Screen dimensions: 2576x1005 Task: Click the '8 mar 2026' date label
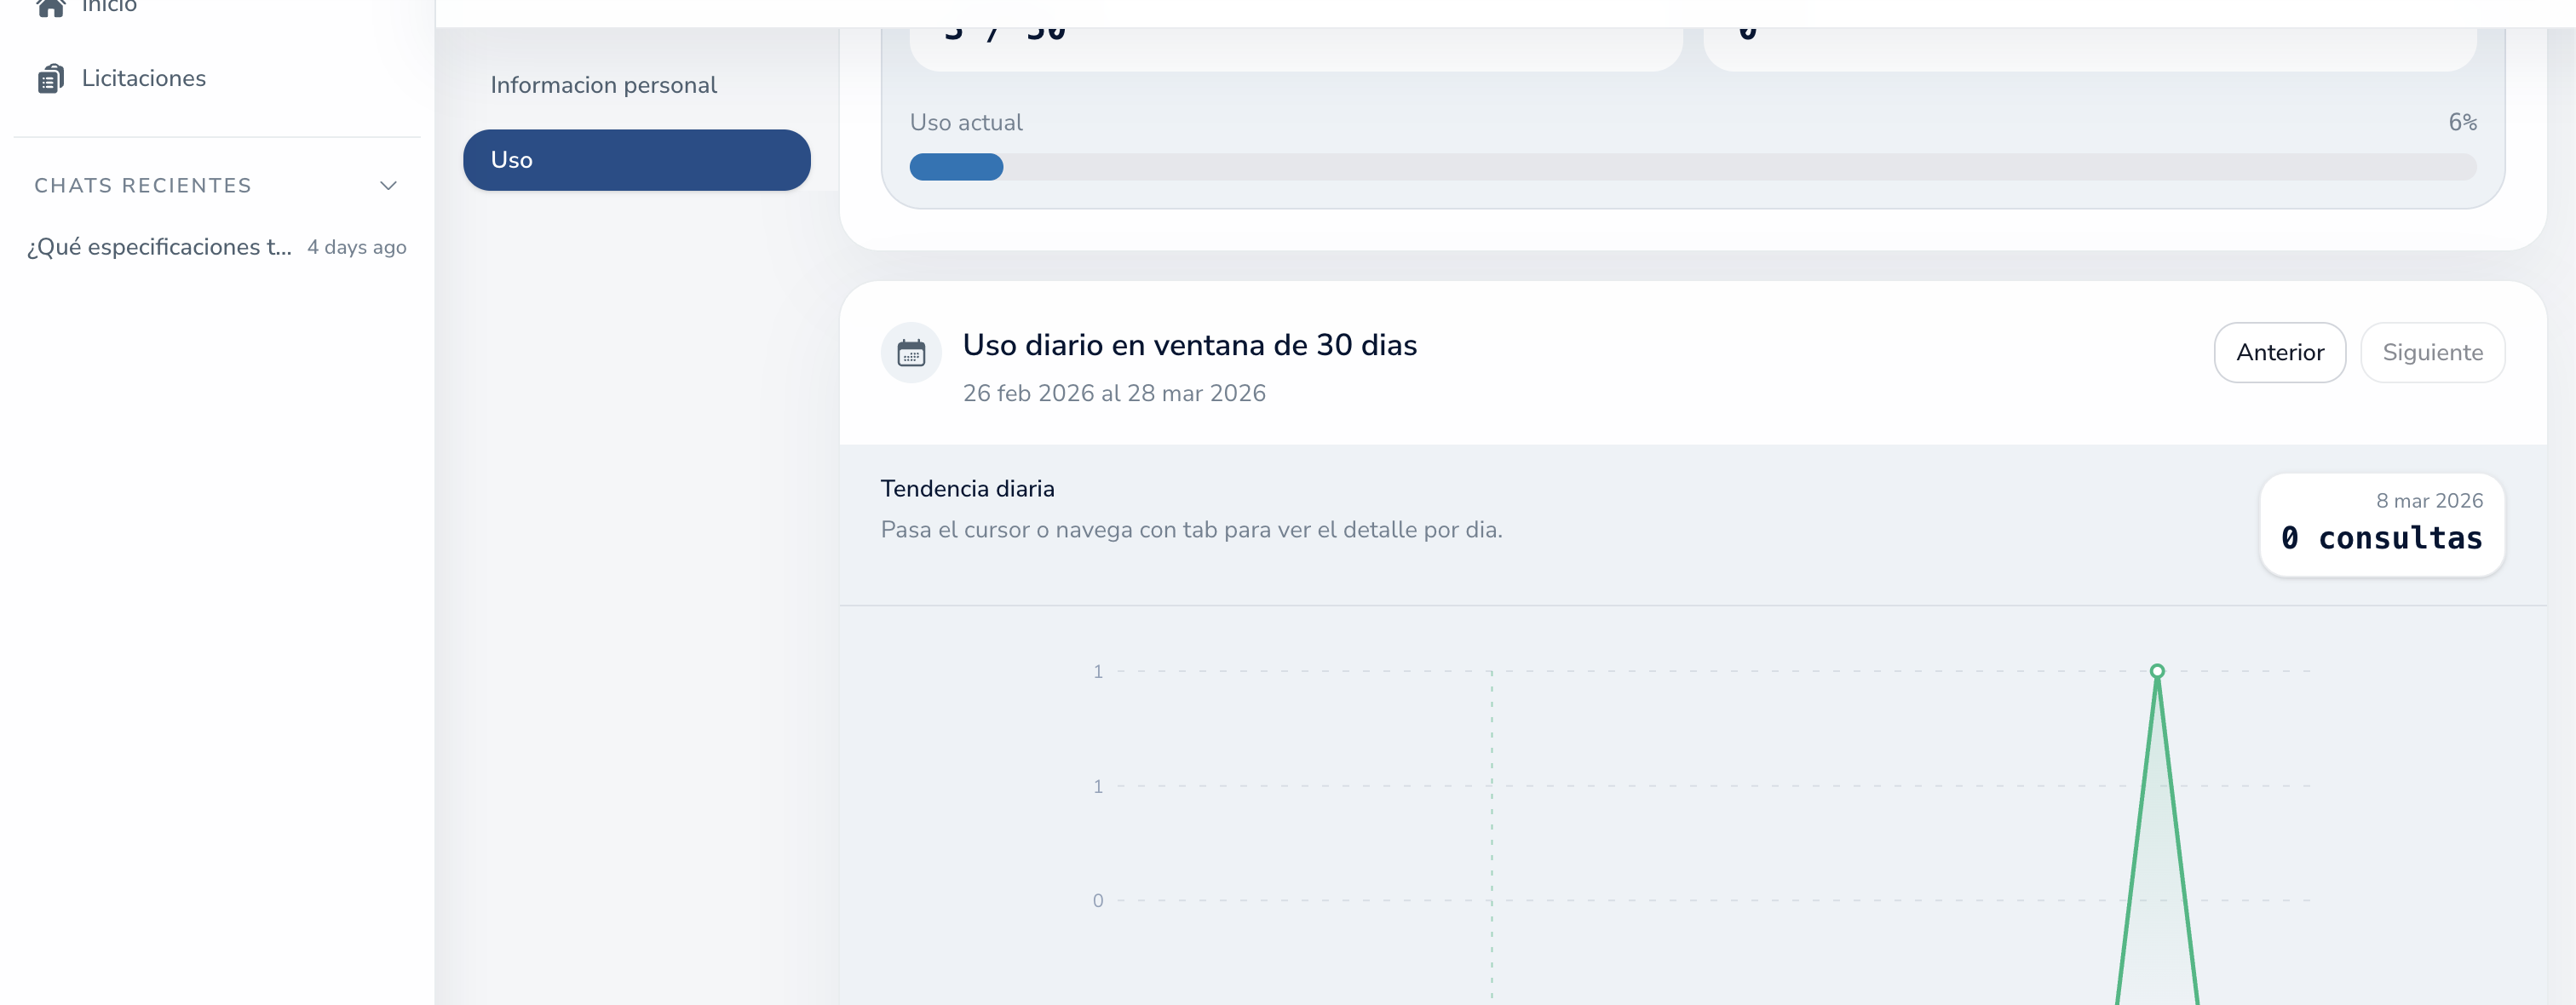[x=2430, y=501]
